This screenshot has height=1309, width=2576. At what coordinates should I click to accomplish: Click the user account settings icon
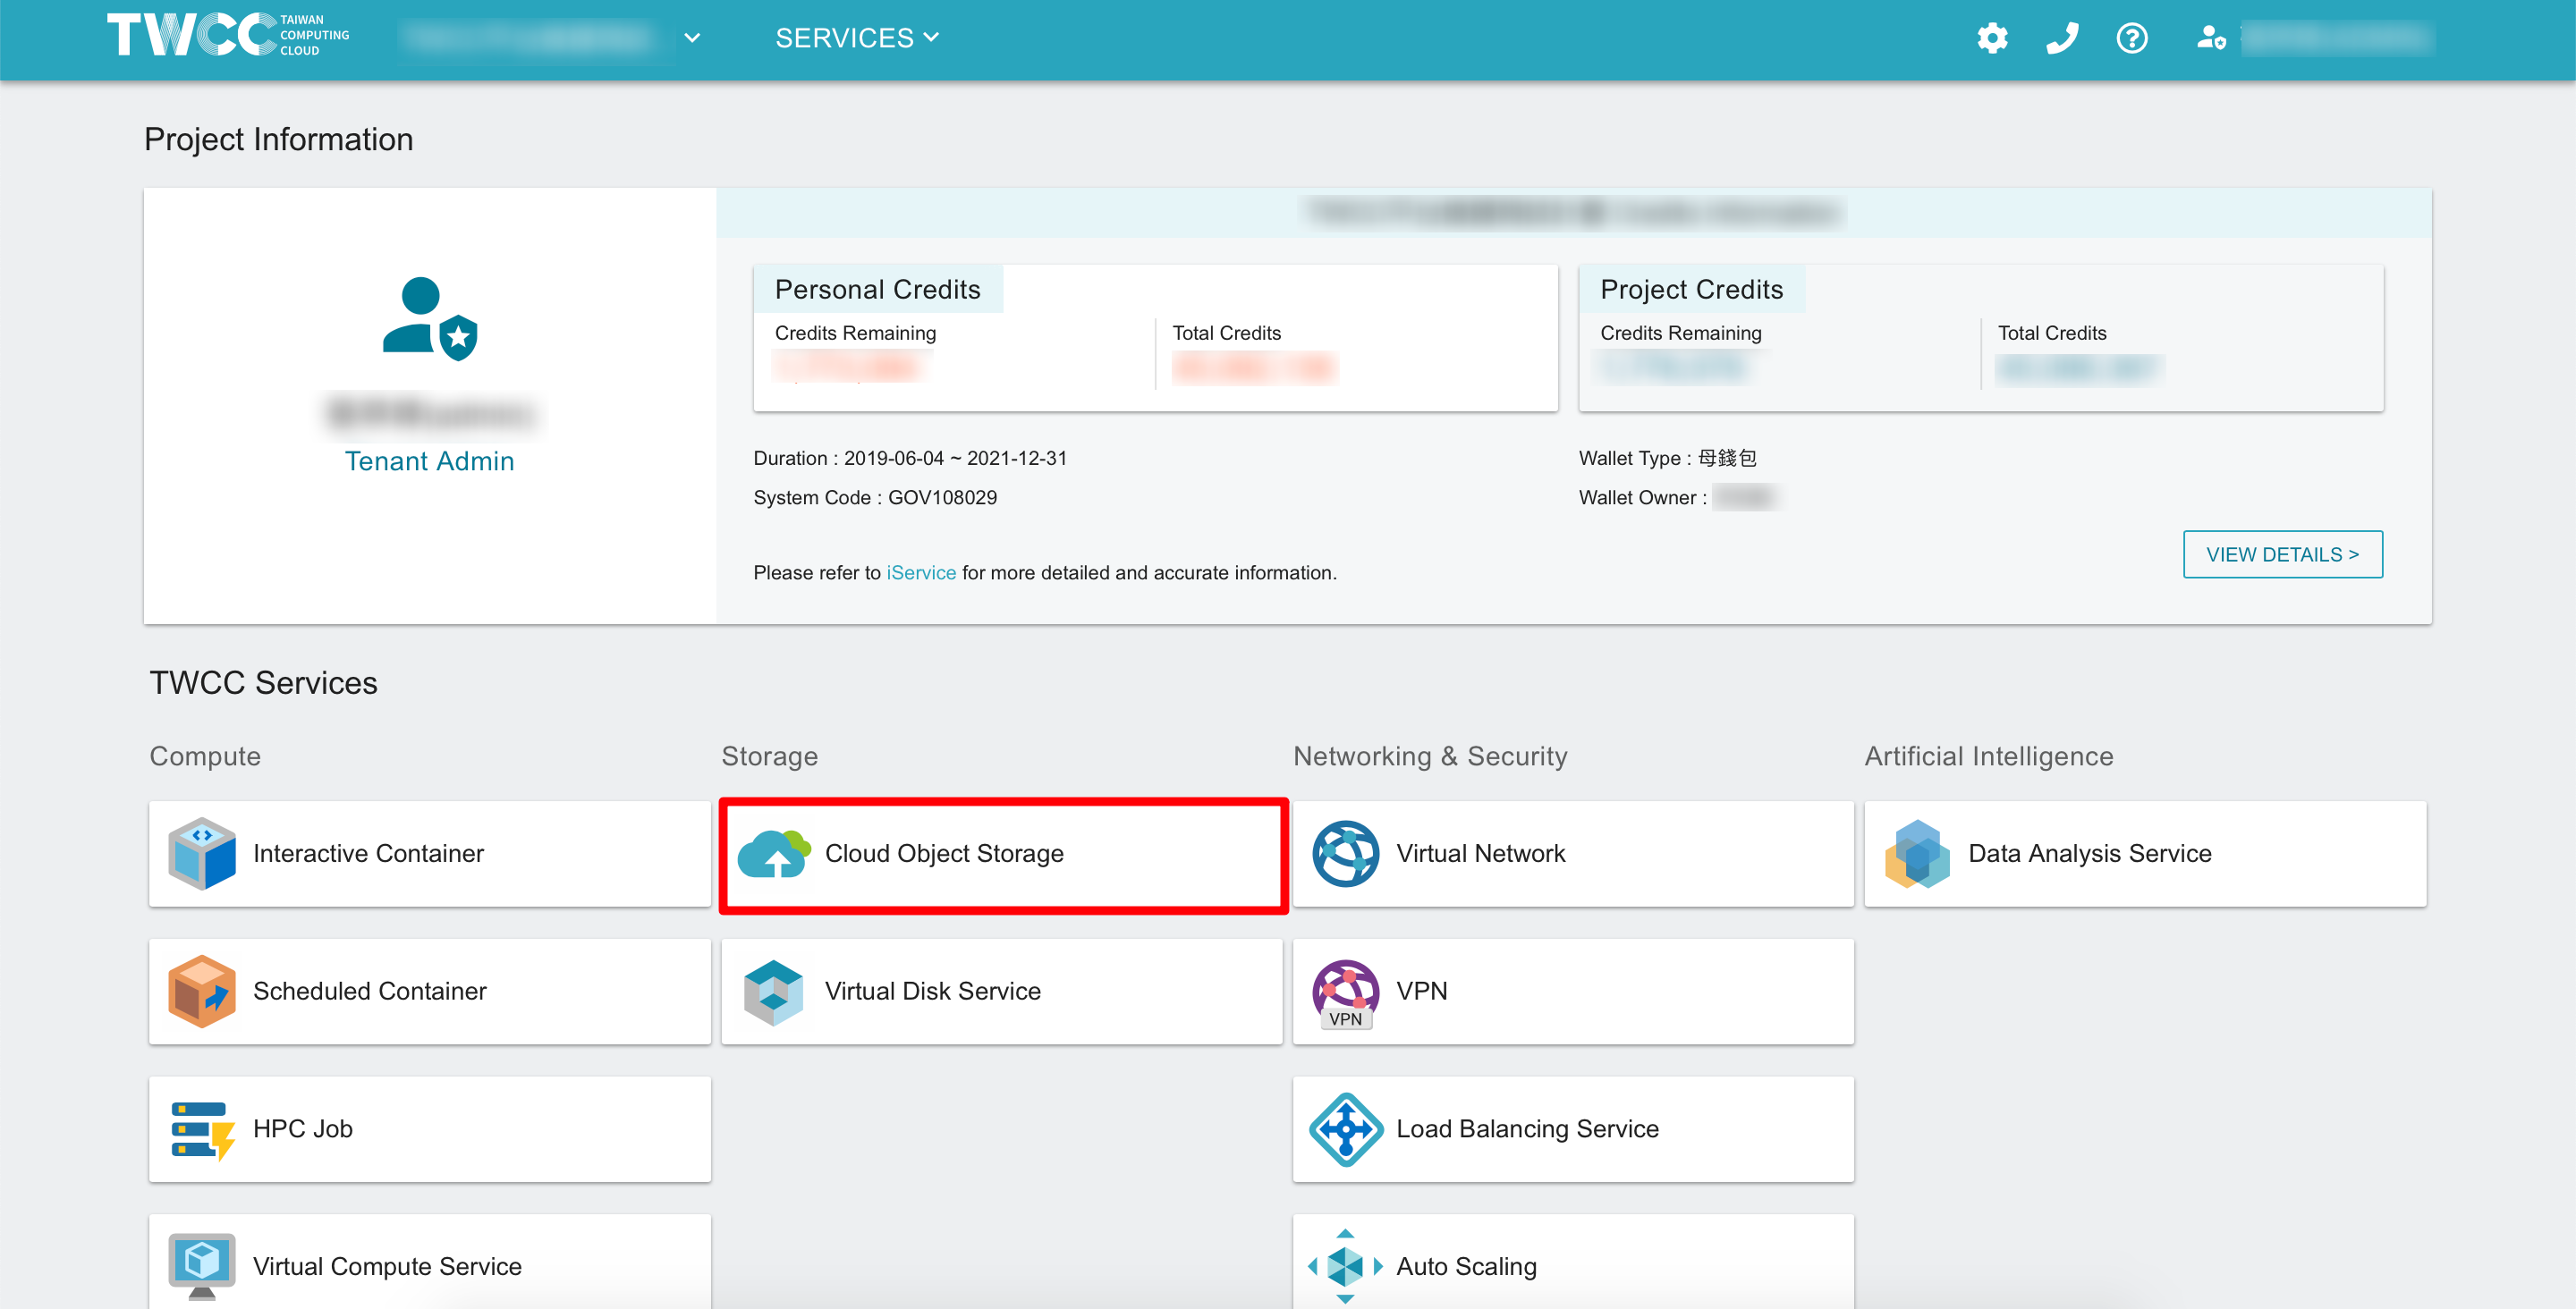(x=2211, y=38)
